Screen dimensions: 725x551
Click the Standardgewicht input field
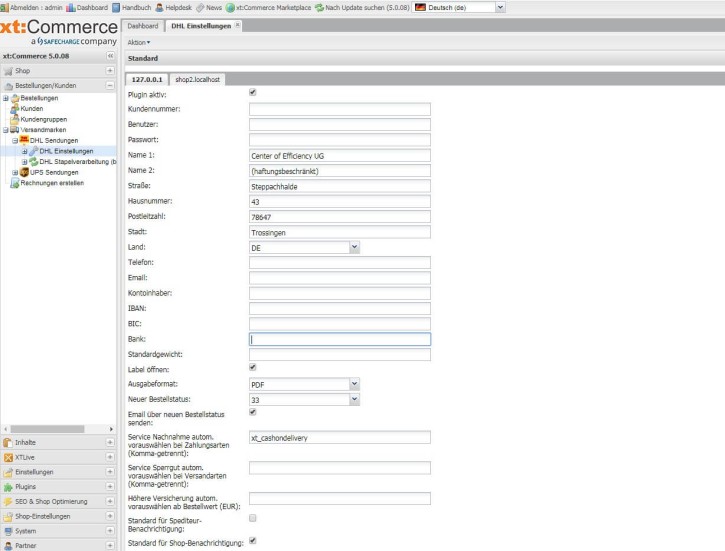pos(340,355)
